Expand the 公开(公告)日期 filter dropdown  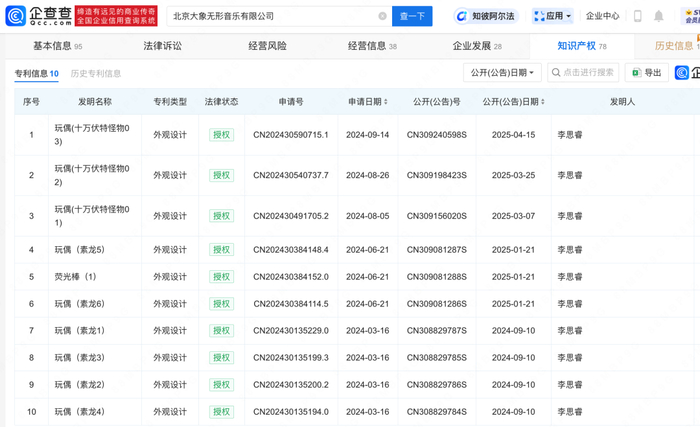tap(502, 73)
